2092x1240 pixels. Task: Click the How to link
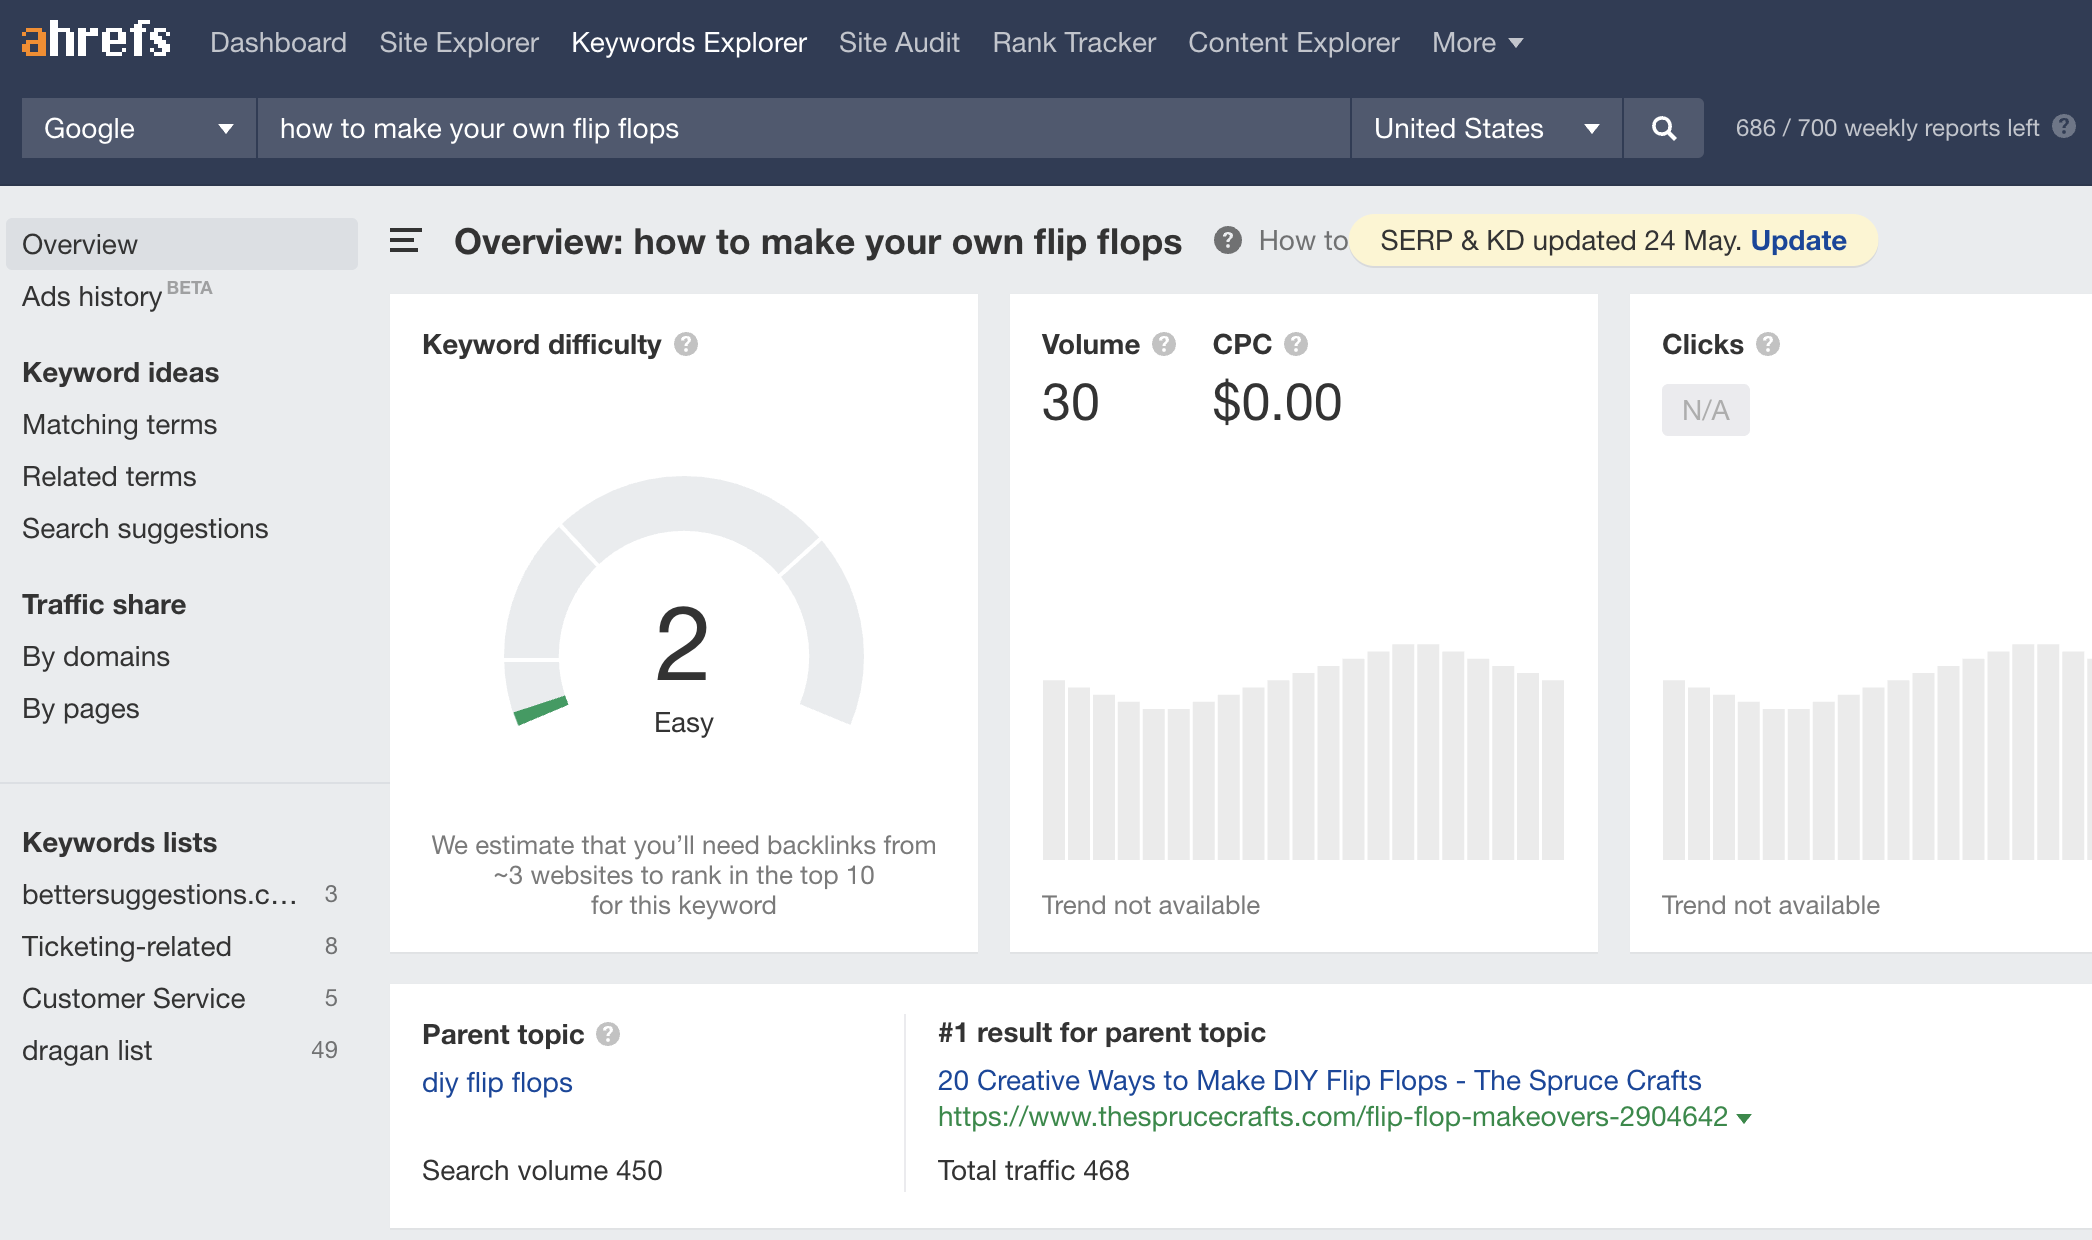pyautogui.click(x=1303, y=240)
